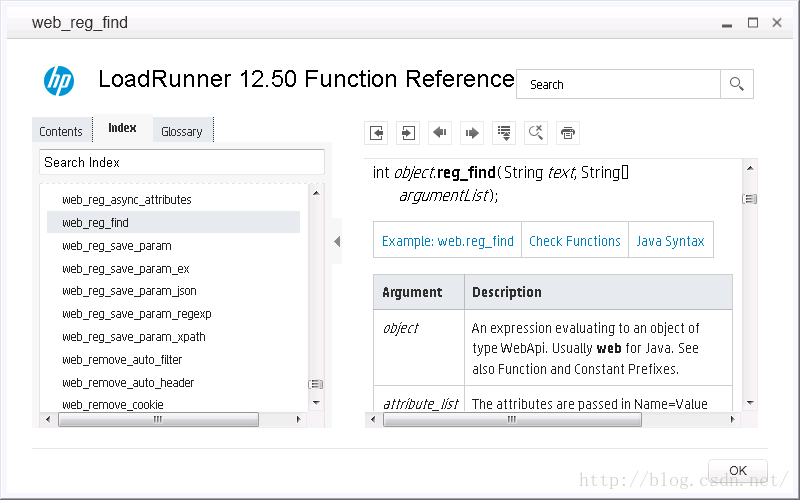Go back with the left arrow icon
This screenshot has height=500, width=800.
pyautogui.click(x=440, y=133)
